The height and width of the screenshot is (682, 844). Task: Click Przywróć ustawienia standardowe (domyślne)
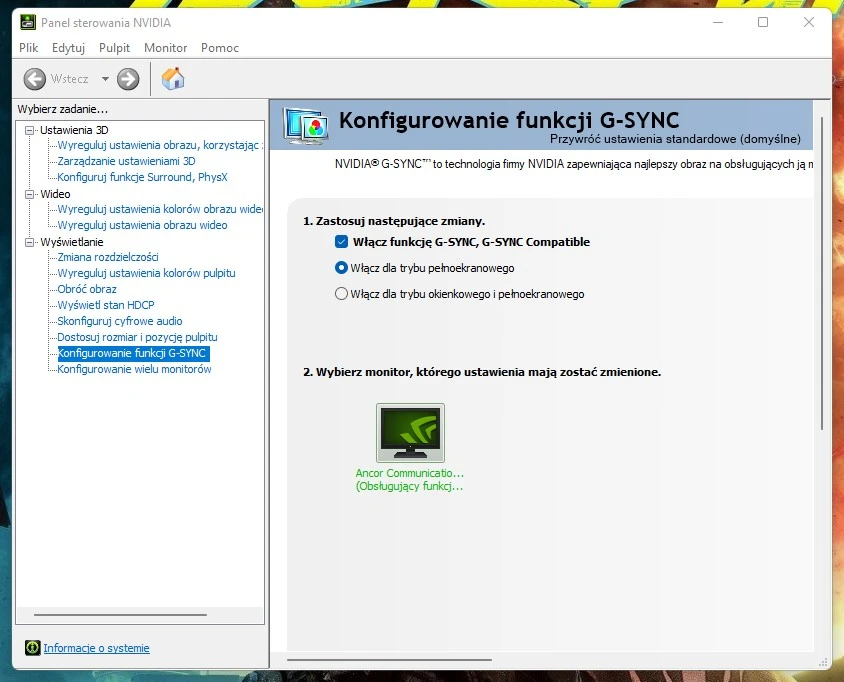pyautogui.click(x=675, y=139)
